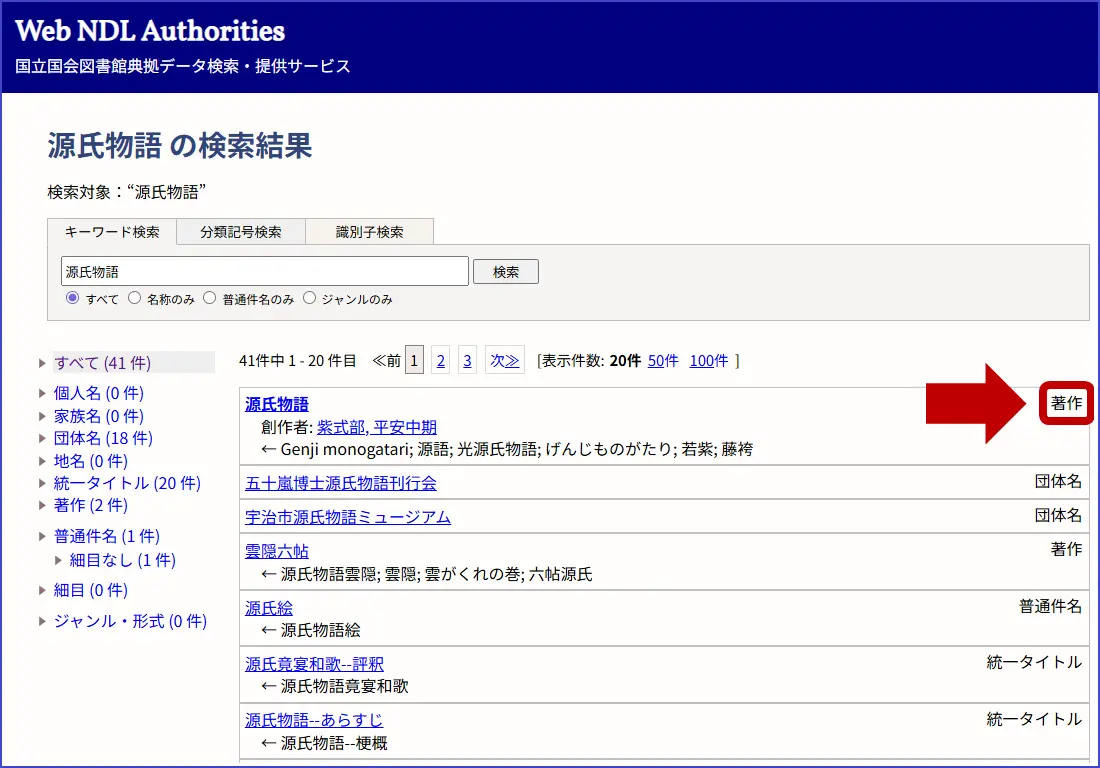This screenshot has height=768, width=1100.
Task: Go to results page 2
Action: coord(440,361)
